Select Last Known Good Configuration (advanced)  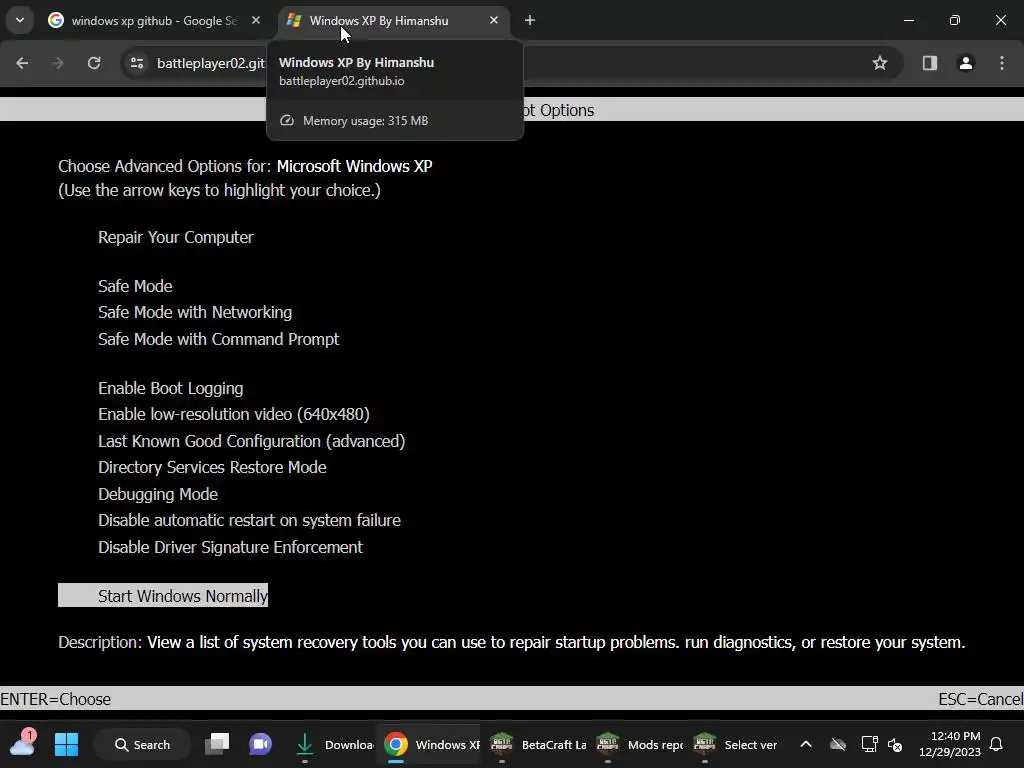click(x=251, y=441)
